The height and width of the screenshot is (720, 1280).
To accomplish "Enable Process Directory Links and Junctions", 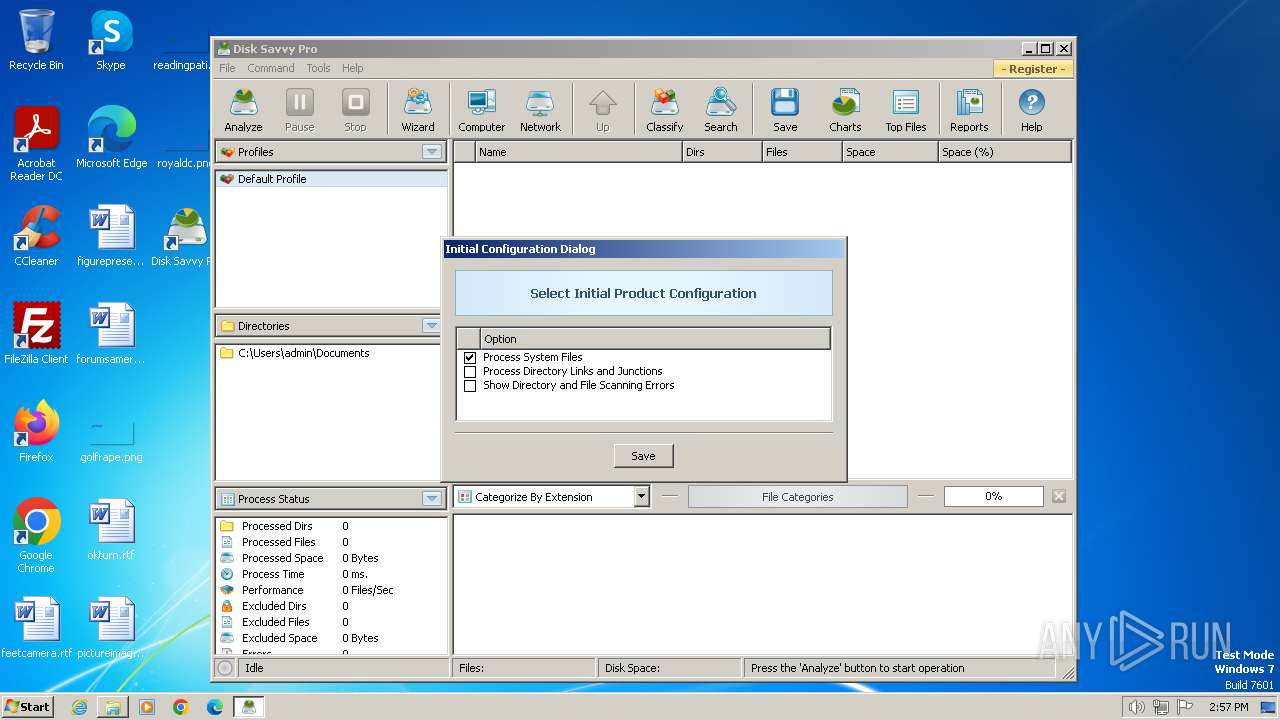I will [470, 371].
